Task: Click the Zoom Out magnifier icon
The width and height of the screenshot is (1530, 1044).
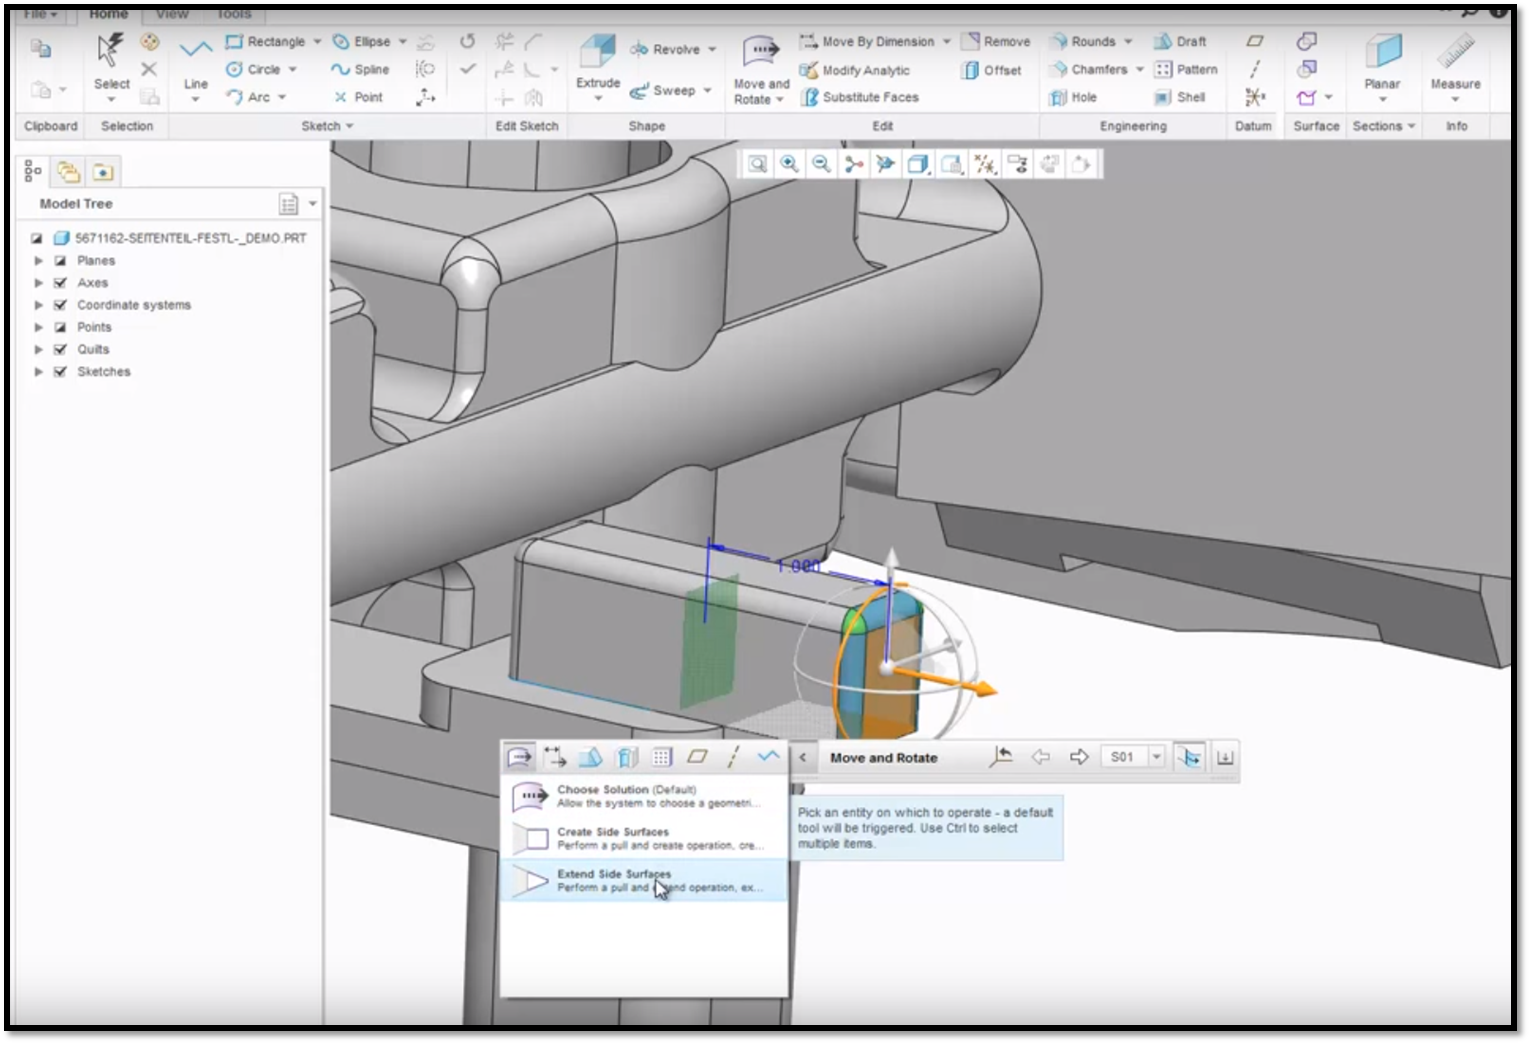Action: (x=822, y=164)
